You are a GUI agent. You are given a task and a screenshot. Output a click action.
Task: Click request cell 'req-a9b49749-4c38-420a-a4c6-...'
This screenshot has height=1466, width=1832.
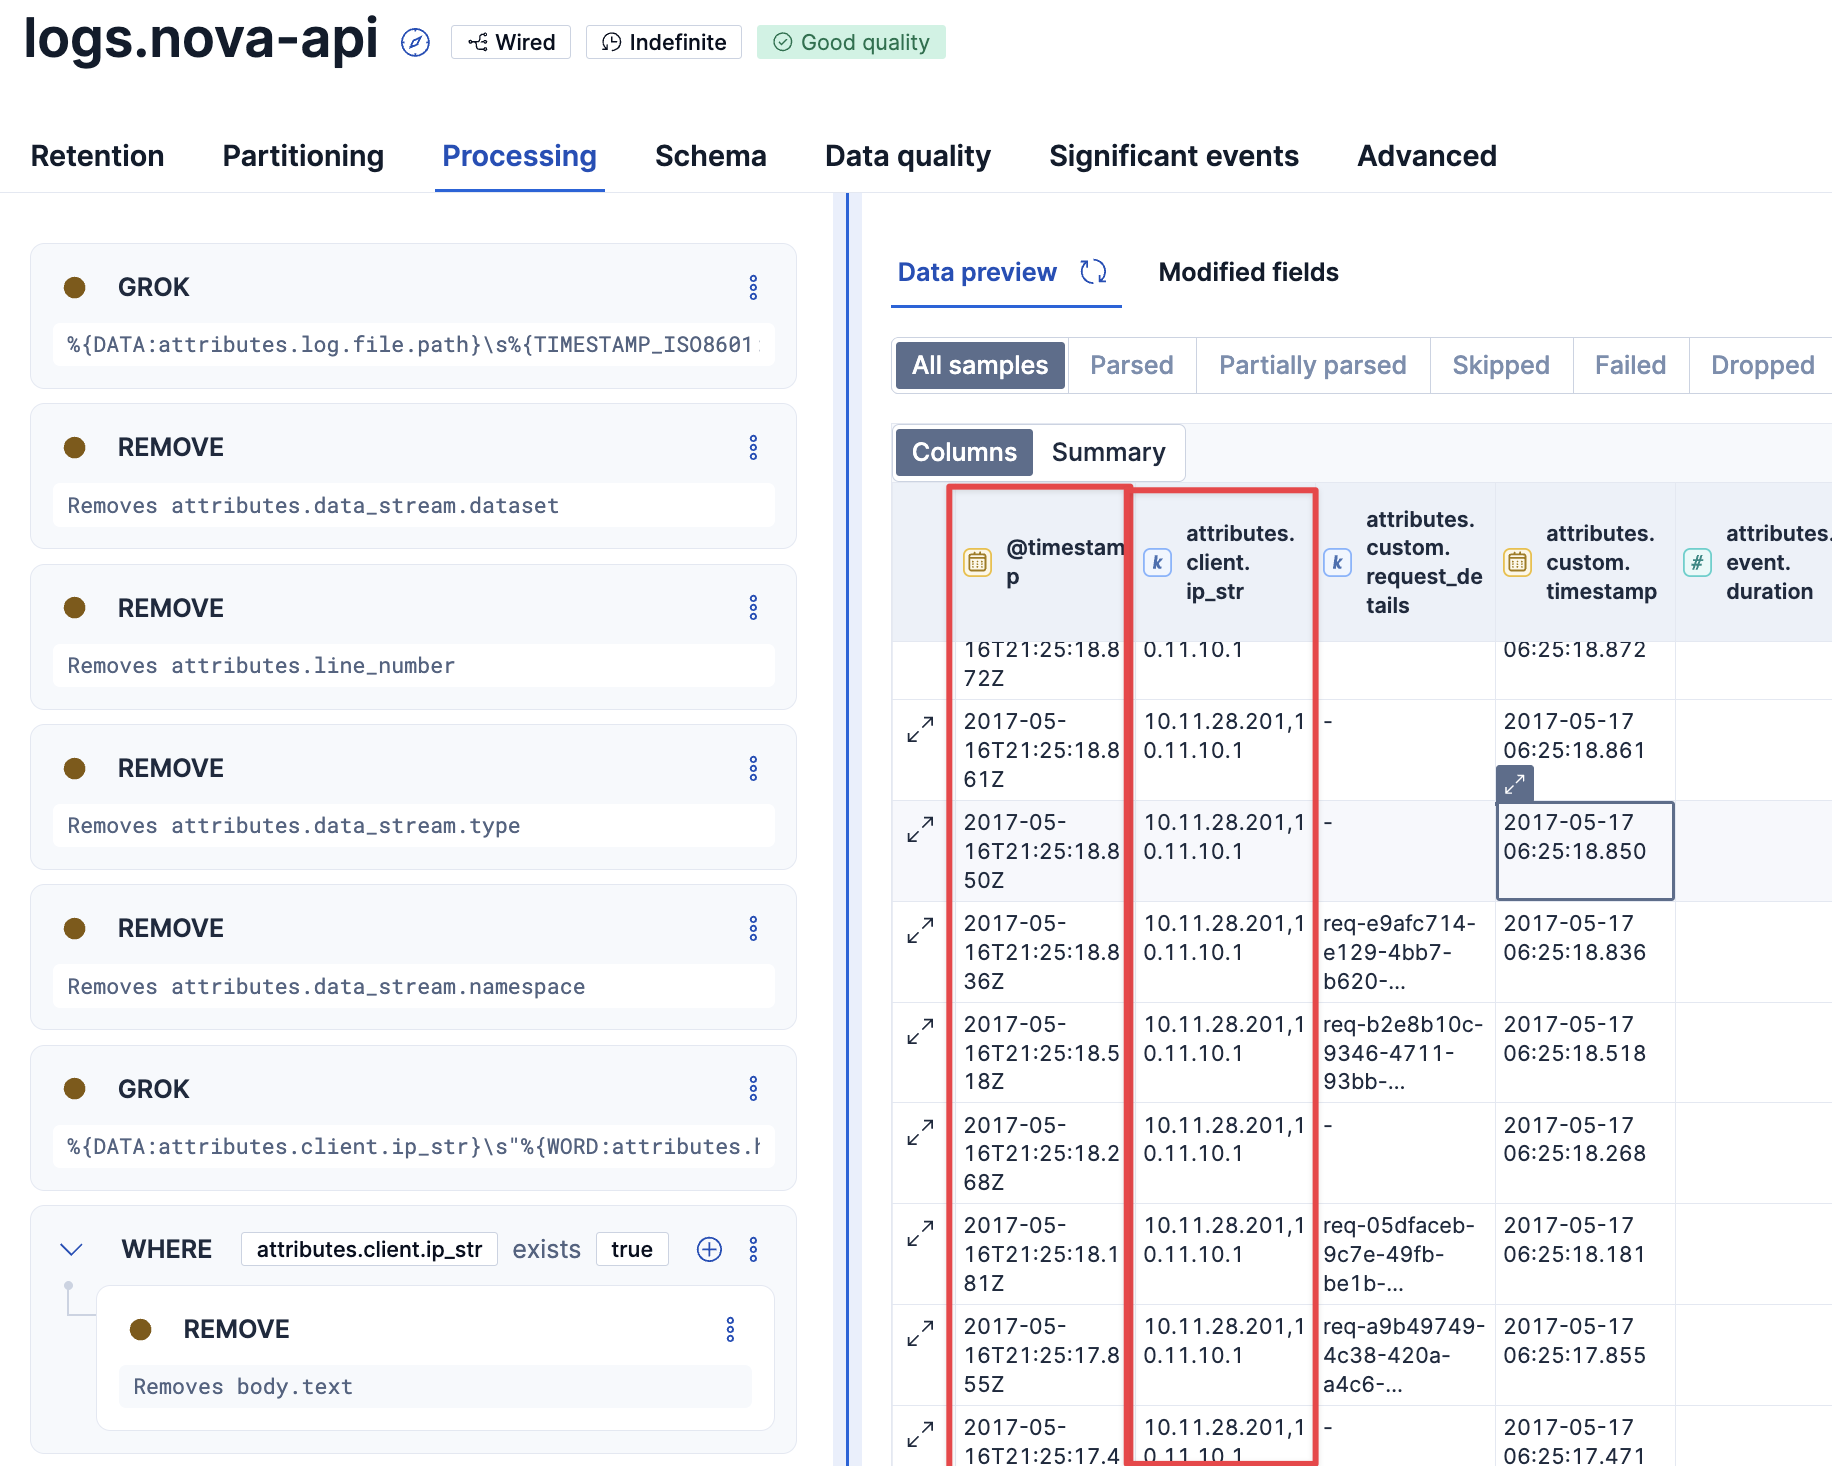pos(1405,1355)
